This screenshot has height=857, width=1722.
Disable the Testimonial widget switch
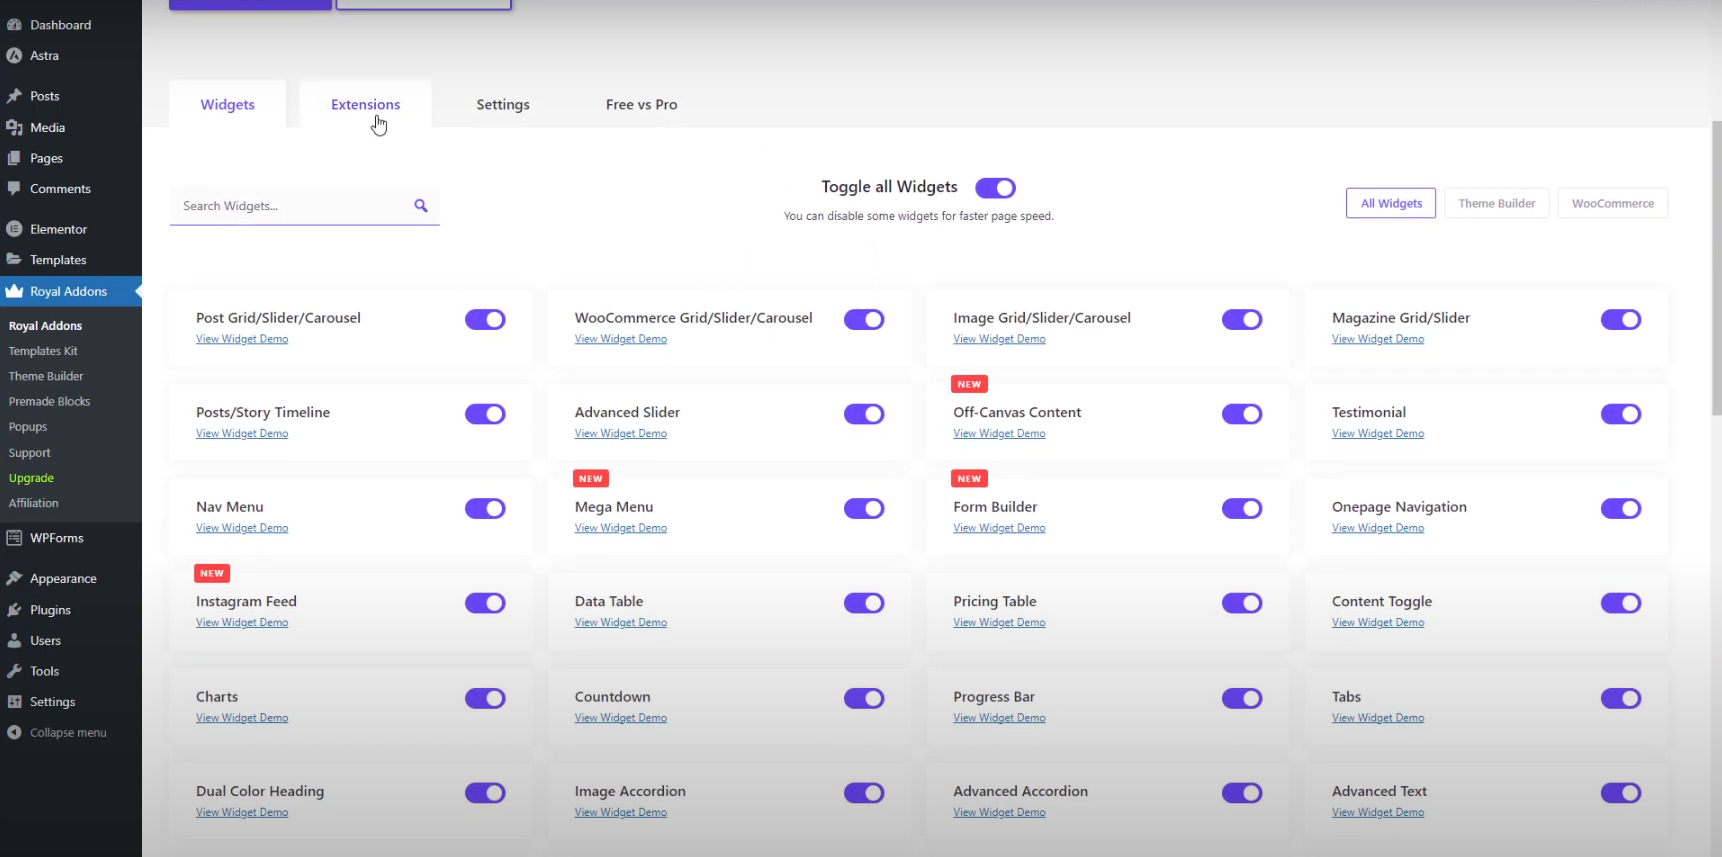[1620, 414]
